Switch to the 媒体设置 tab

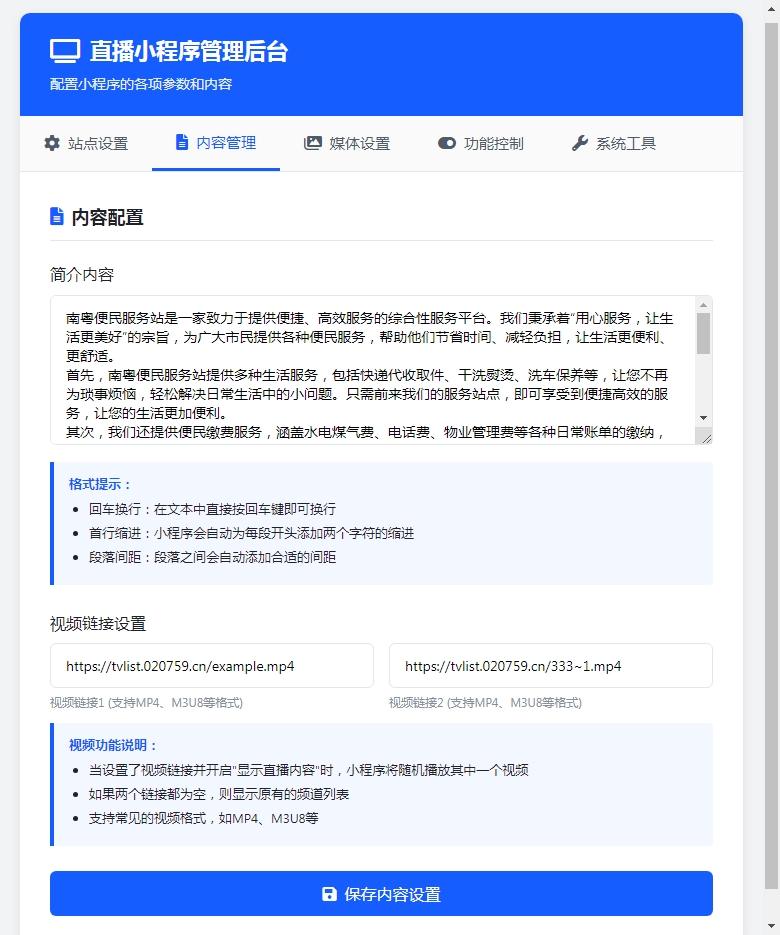pyautogui.click(x=346, y=144)
